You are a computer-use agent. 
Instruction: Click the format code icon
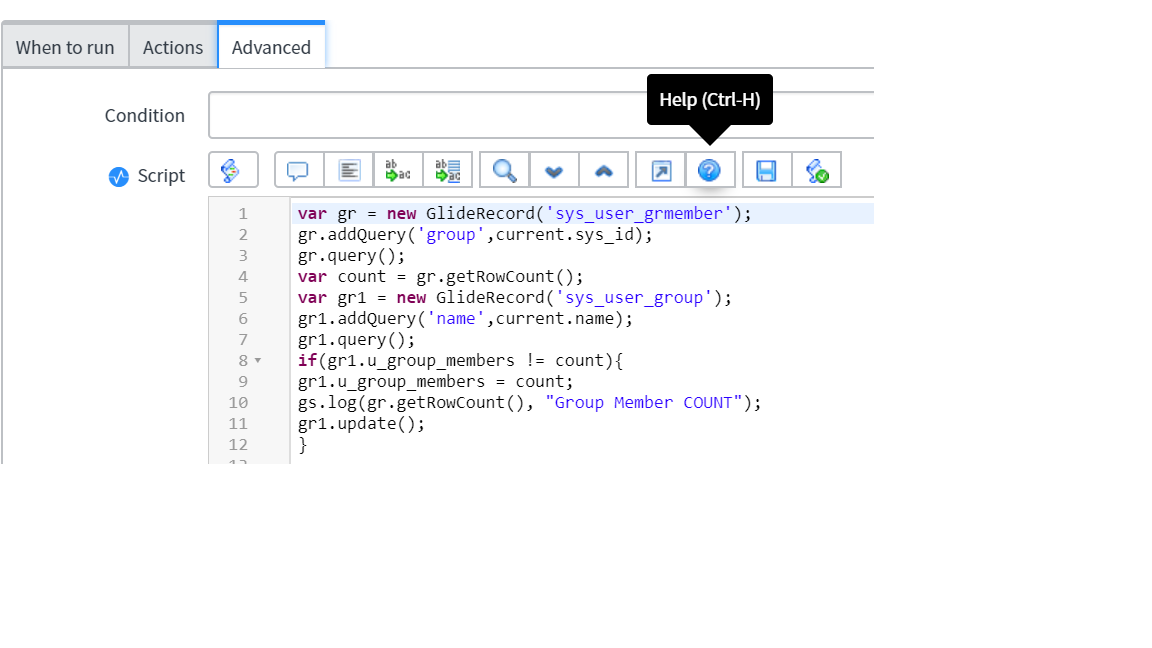point(348,170)
